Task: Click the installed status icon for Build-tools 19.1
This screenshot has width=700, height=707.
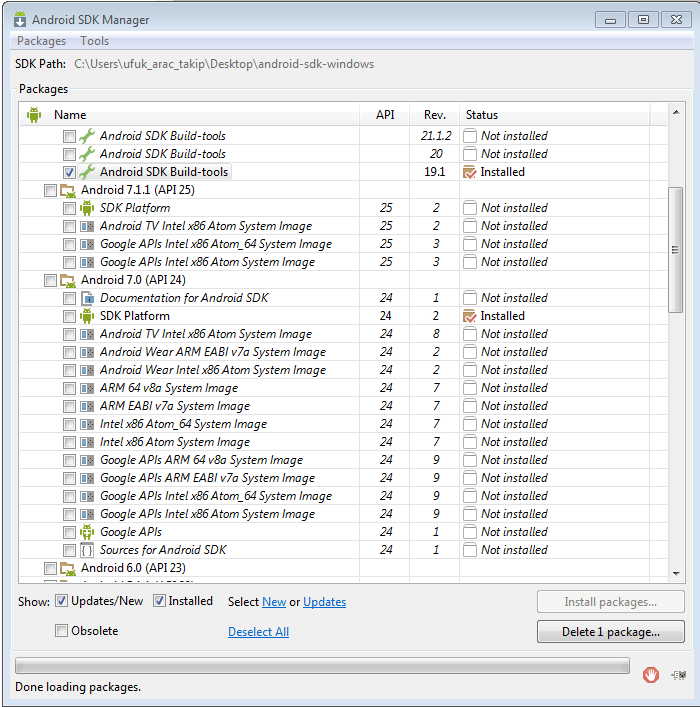Action: (x=470, y=172)
